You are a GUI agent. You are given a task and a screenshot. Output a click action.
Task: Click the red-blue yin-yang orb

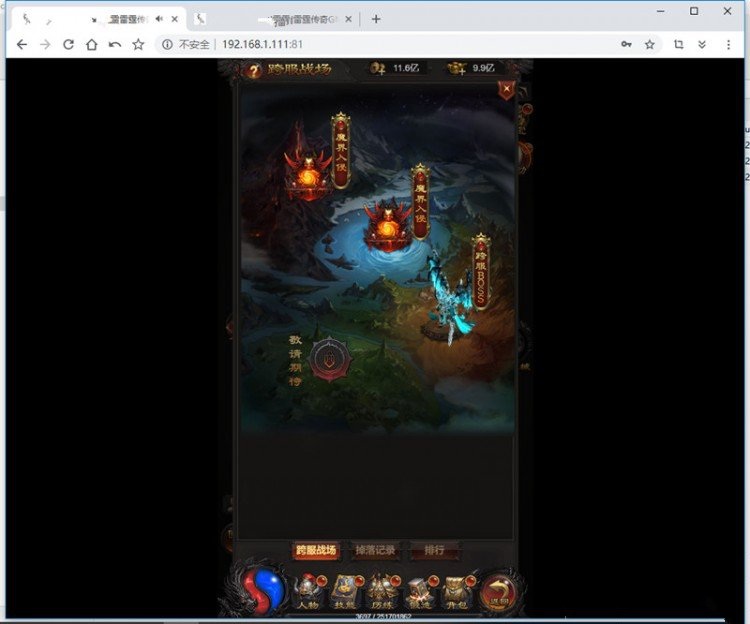(x=262, y=589)
